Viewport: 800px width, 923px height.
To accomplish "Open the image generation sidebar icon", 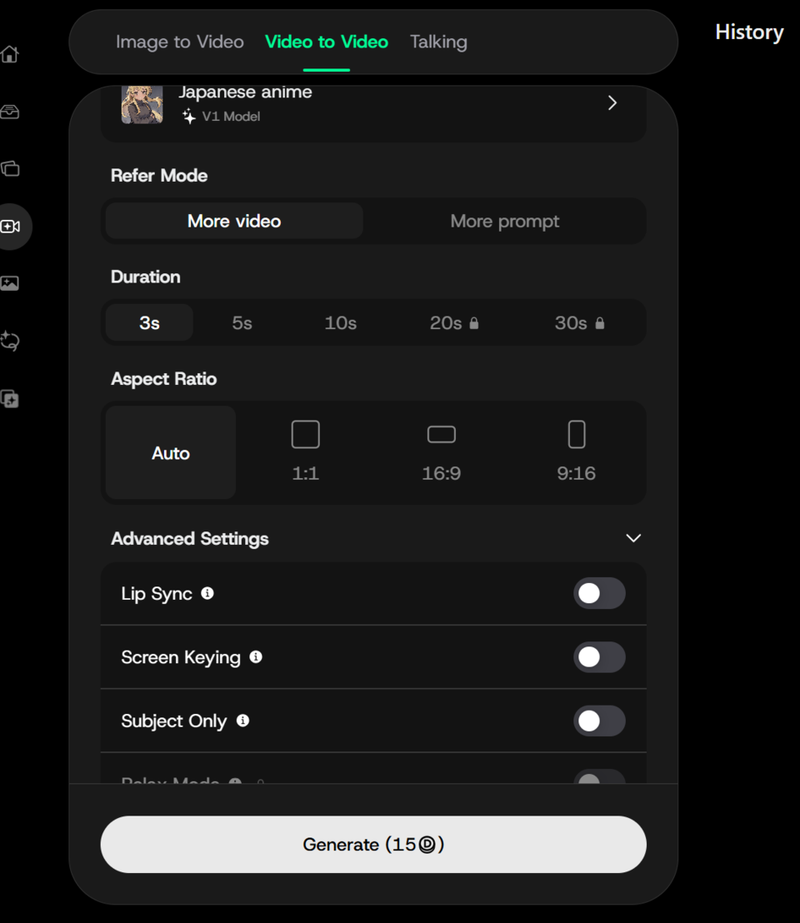I will click(9, 283).
